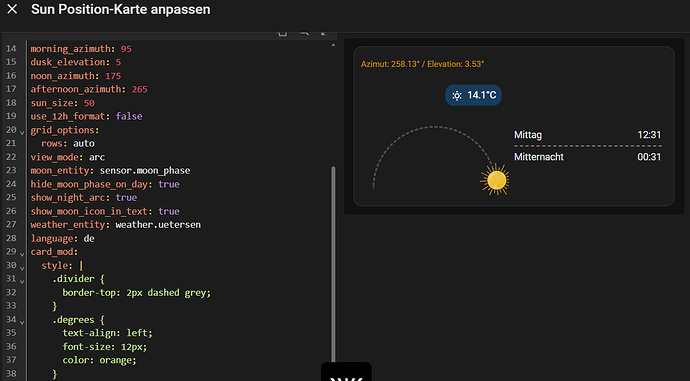This screenshot has height=381, width=690.
Task: Close the Sun Position-Karte anpassen dialog
Action: pos(12,9)
